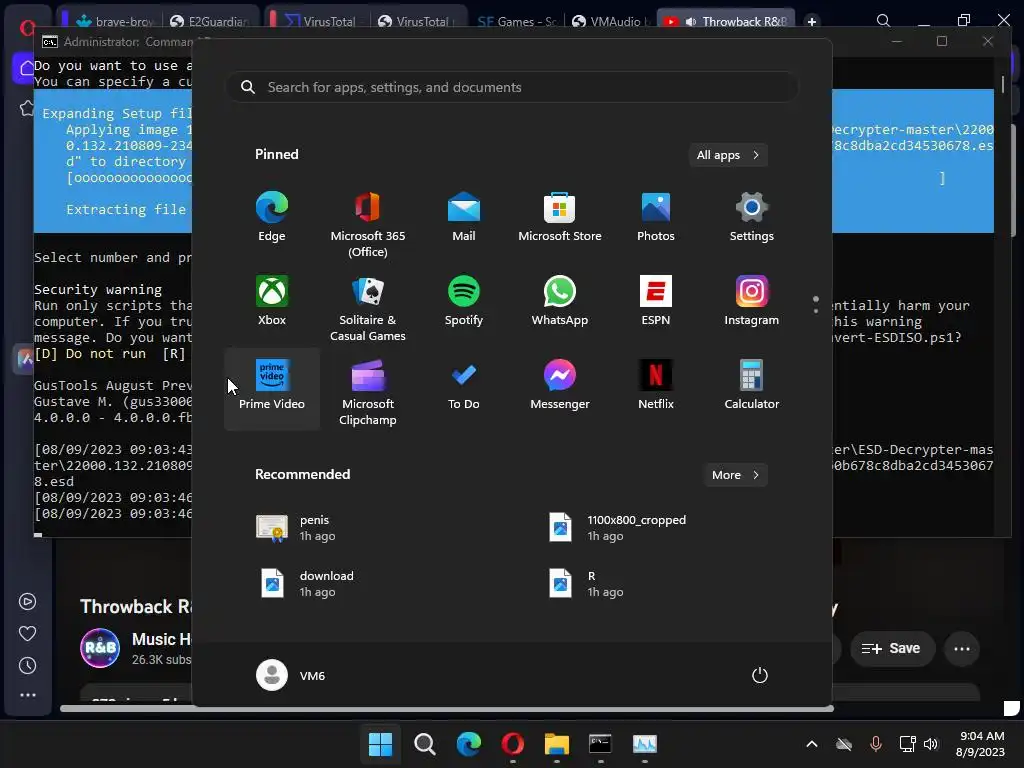The image size is (1024, 768).
Task: Launch Microsoft Clipchamp
Action: (368, 392)
